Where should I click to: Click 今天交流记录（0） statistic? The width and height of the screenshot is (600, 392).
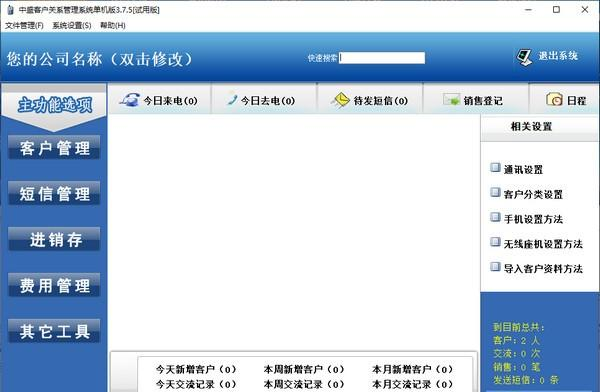196,384
